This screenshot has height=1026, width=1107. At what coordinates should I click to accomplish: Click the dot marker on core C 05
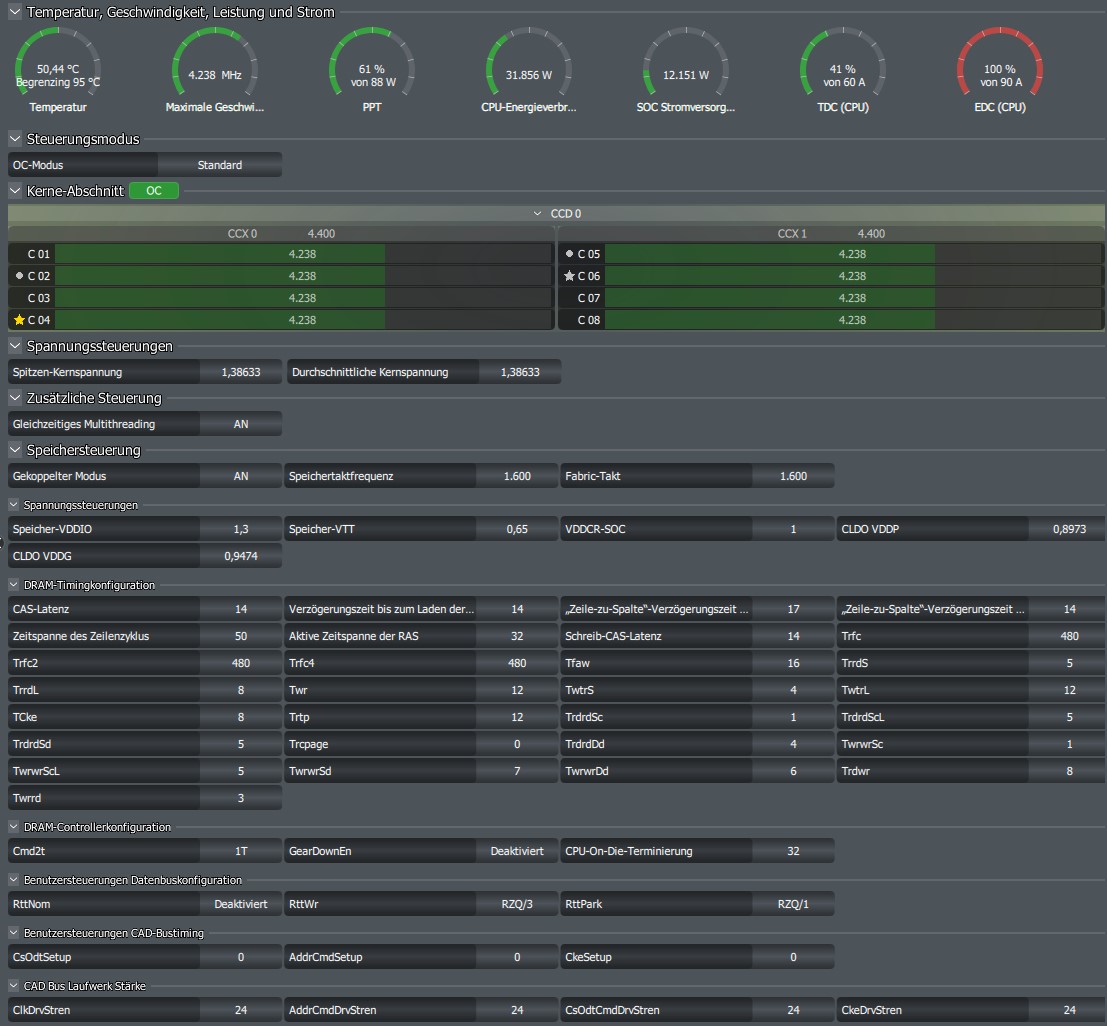click(x=569, y=253)
